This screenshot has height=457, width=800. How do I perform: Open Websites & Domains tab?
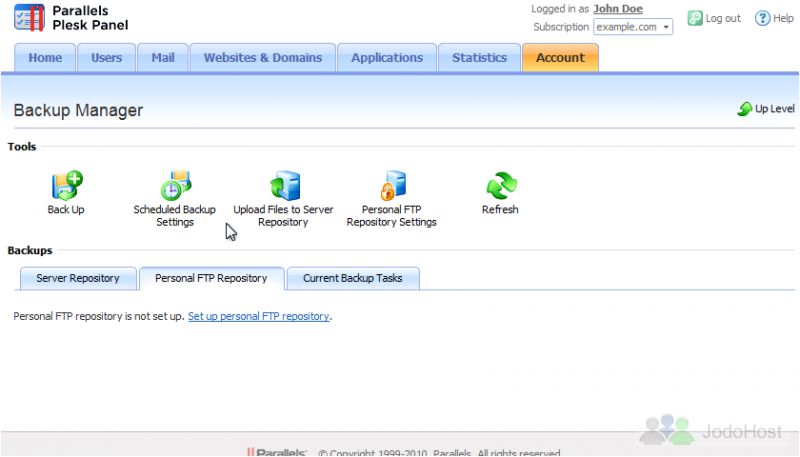click(263, 58)
